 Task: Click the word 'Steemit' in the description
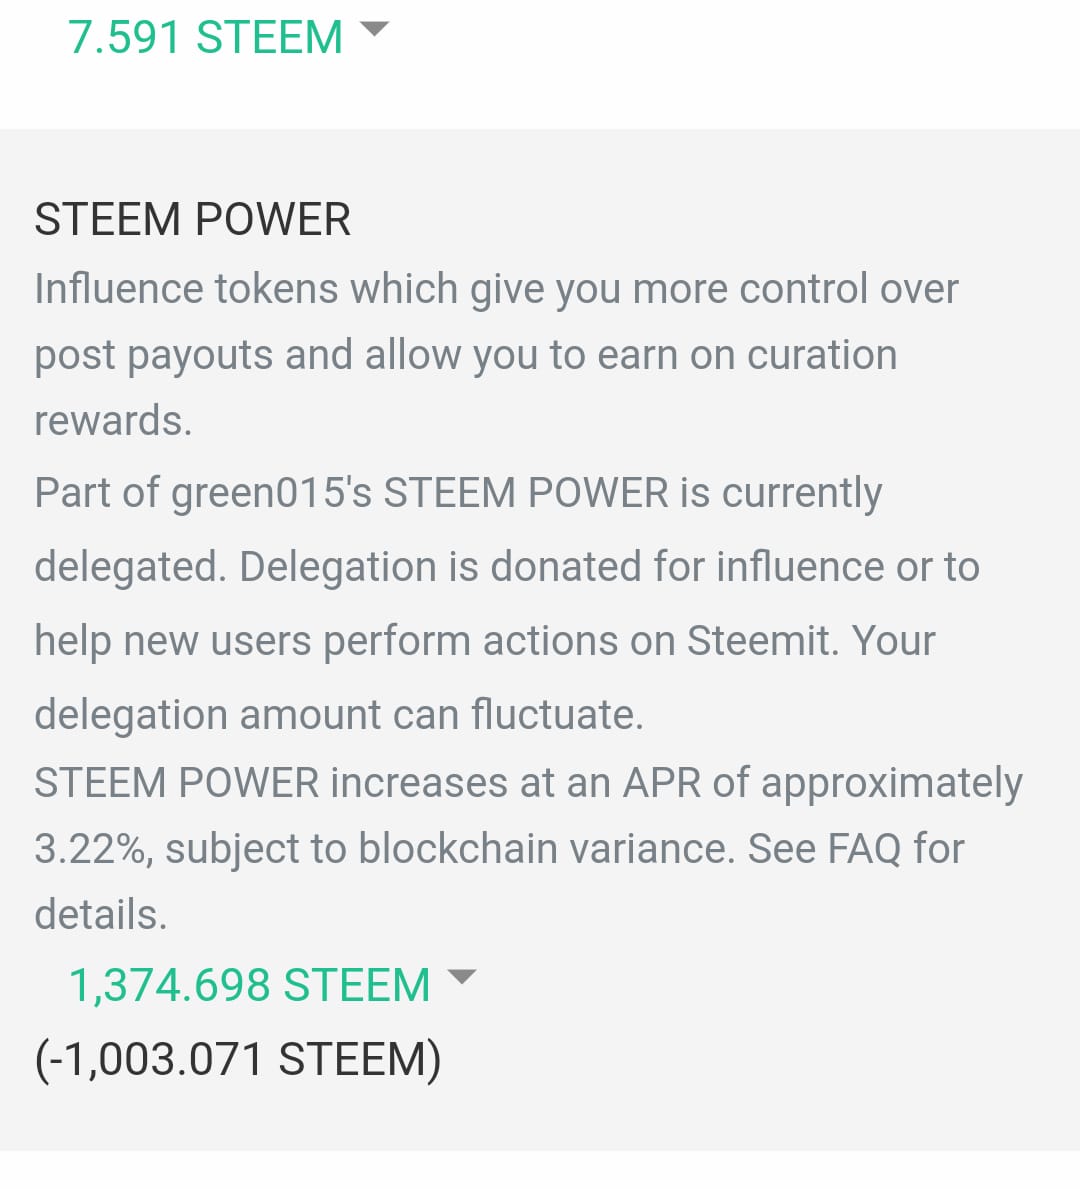click(762, 641)
